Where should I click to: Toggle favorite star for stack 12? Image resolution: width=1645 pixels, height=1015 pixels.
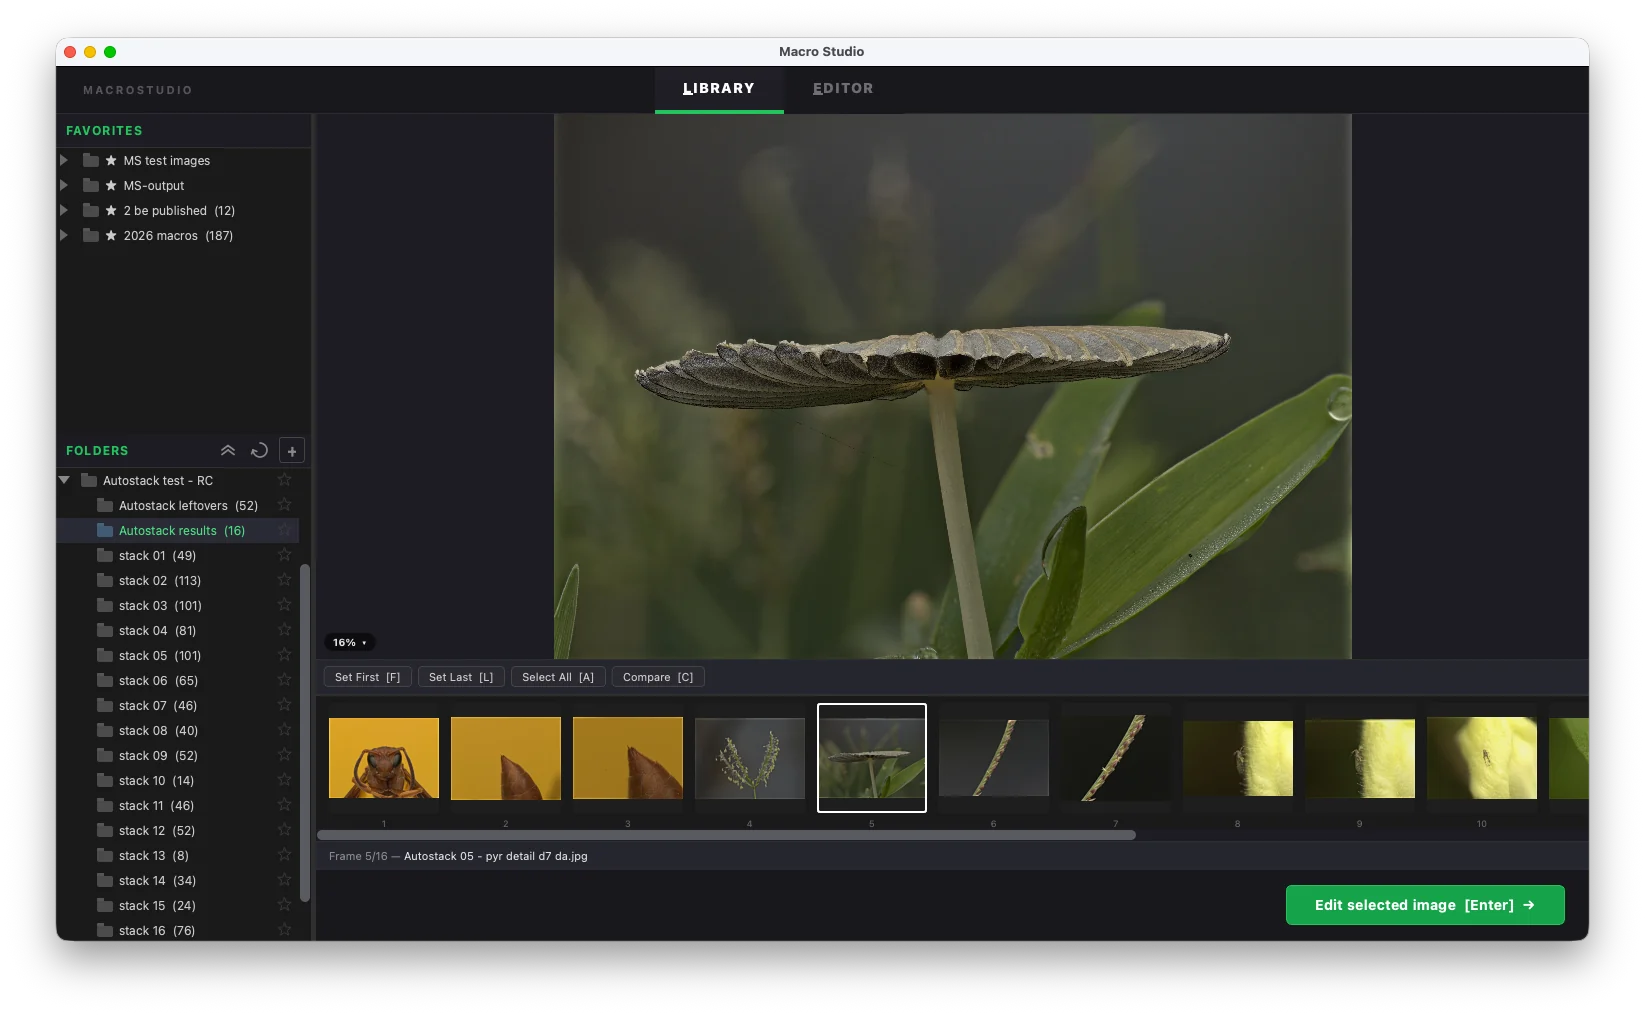(x=285, y=830)
